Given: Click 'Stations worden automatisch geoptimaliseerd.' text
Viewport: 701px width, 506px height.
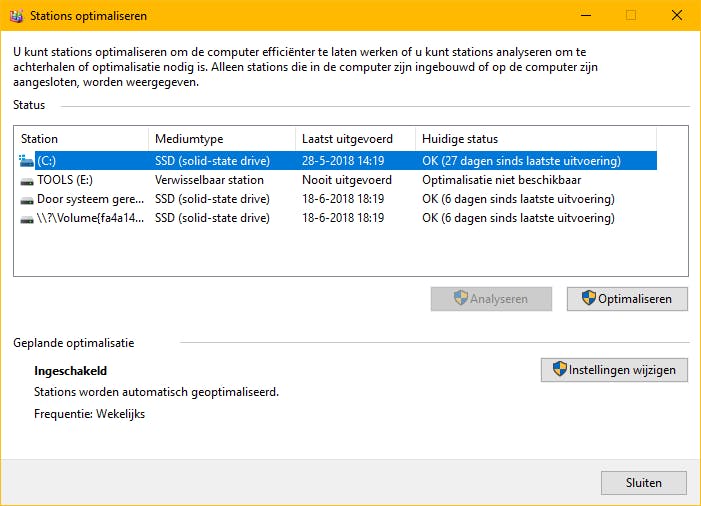Looking at the screenshot, I should [x=156, y=392].
